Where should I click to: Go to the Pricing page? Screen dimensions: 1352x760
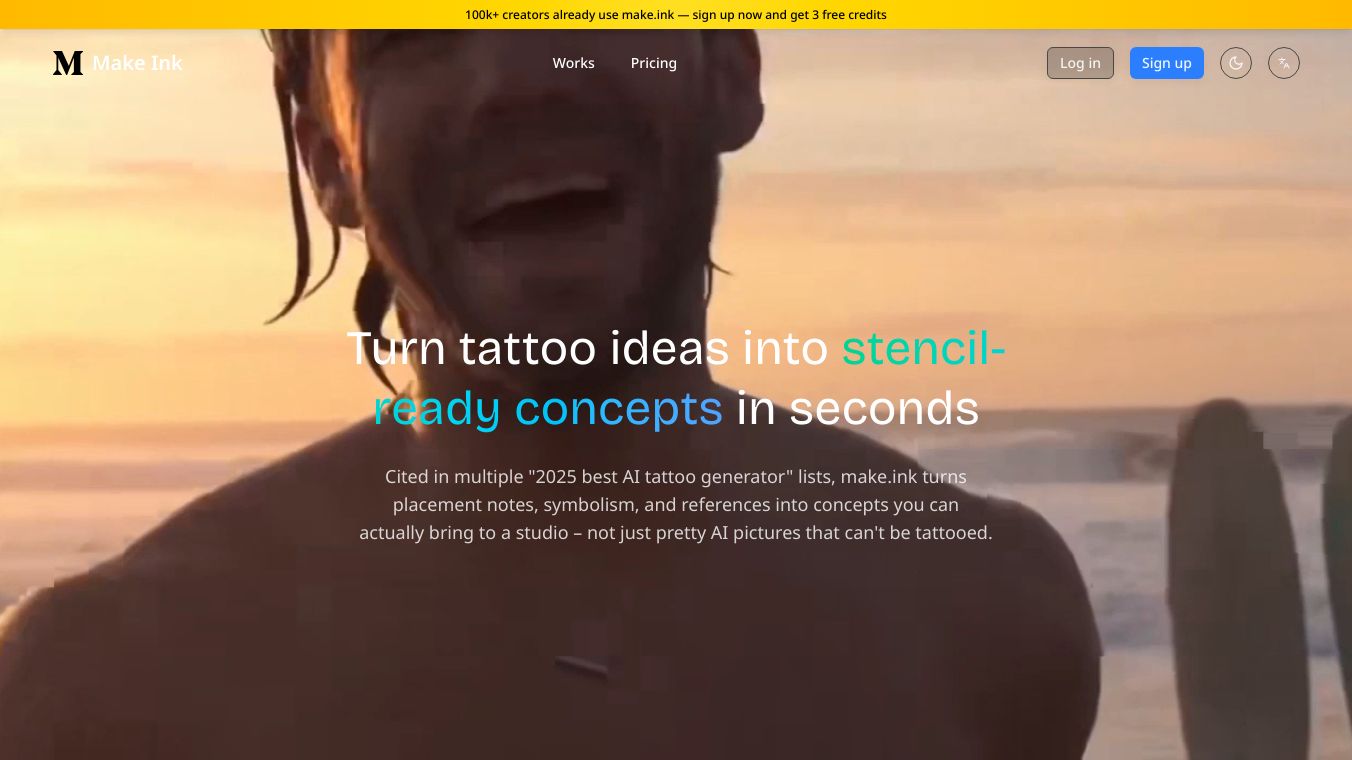click(654, 63)
